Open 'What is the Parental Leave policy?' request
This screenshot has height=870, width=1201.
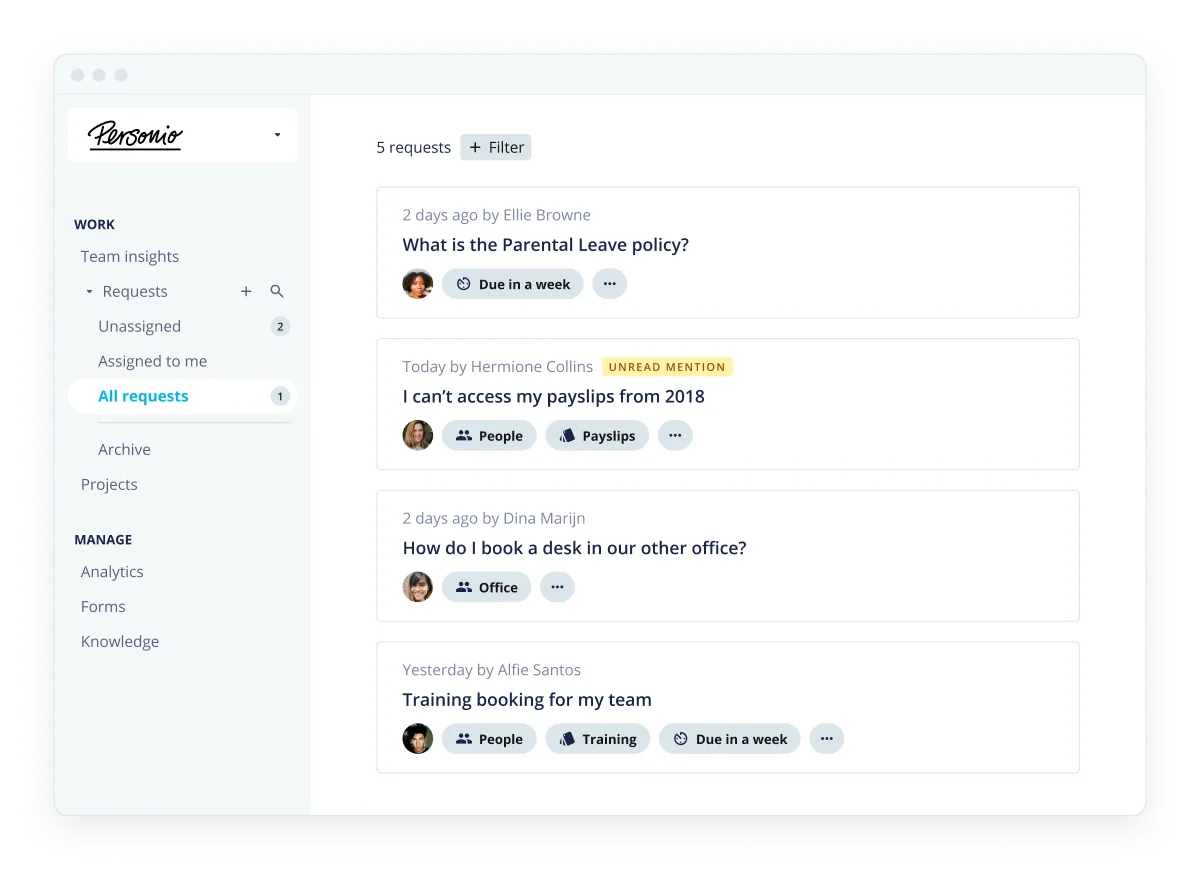[x=545, y=245]
